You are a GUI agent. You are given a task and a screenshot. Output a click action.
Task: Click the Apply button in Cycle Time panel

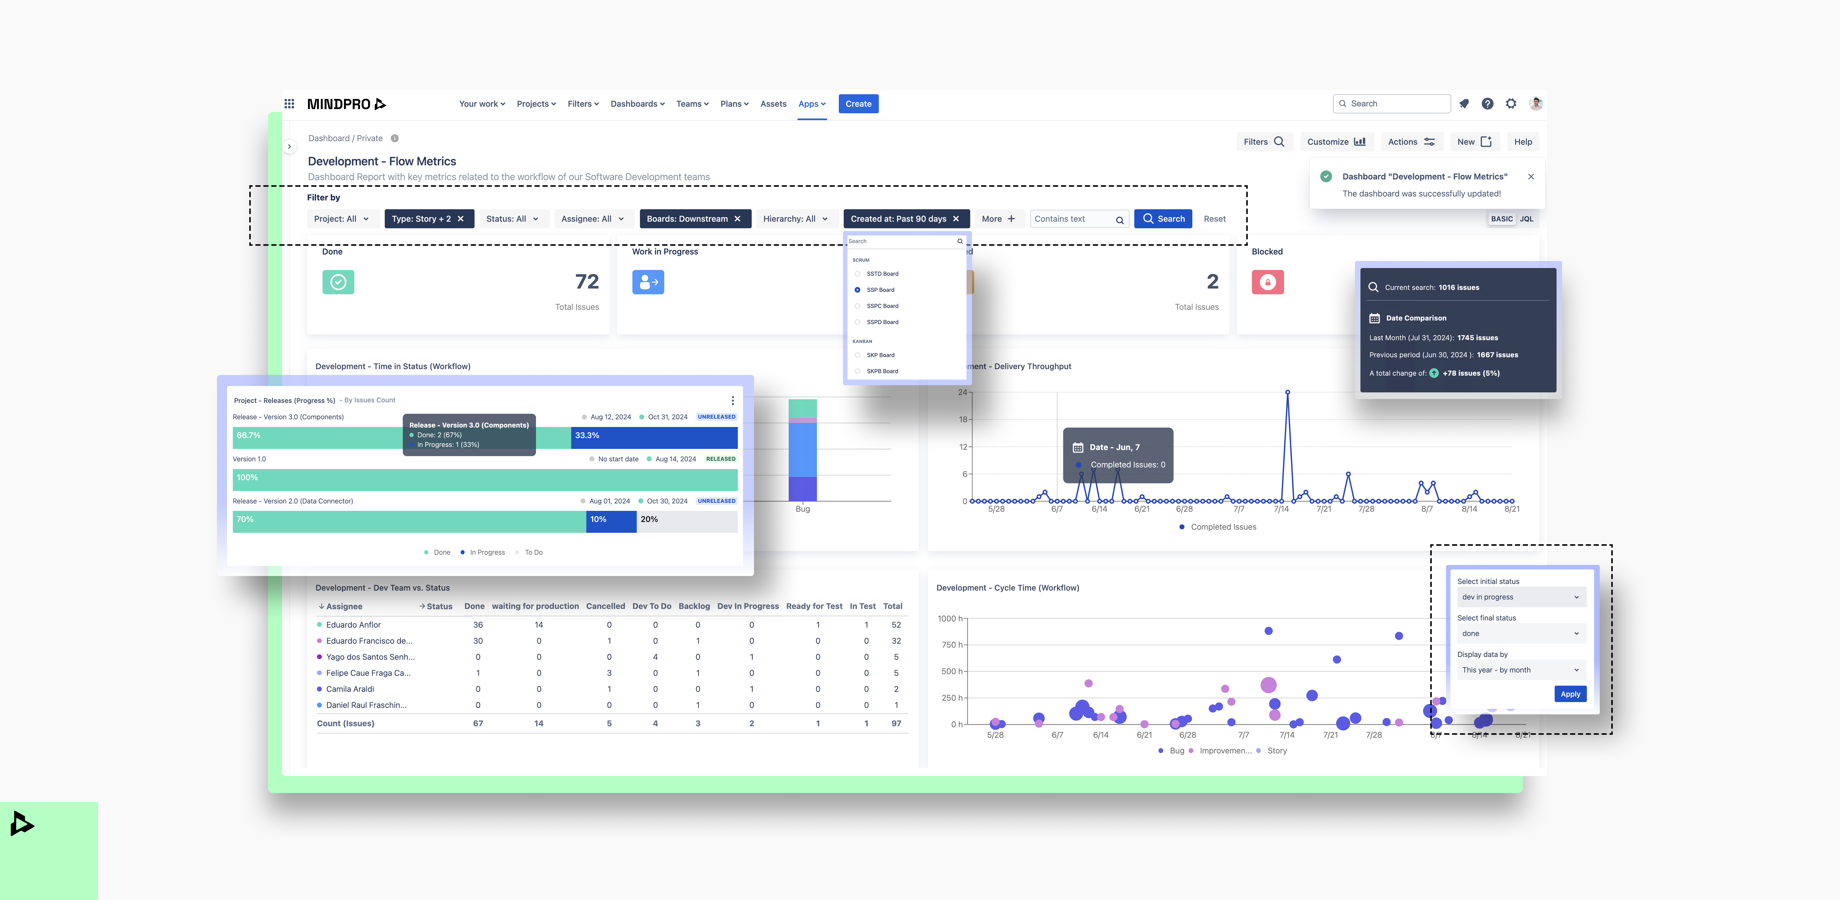click(1570, 693)
